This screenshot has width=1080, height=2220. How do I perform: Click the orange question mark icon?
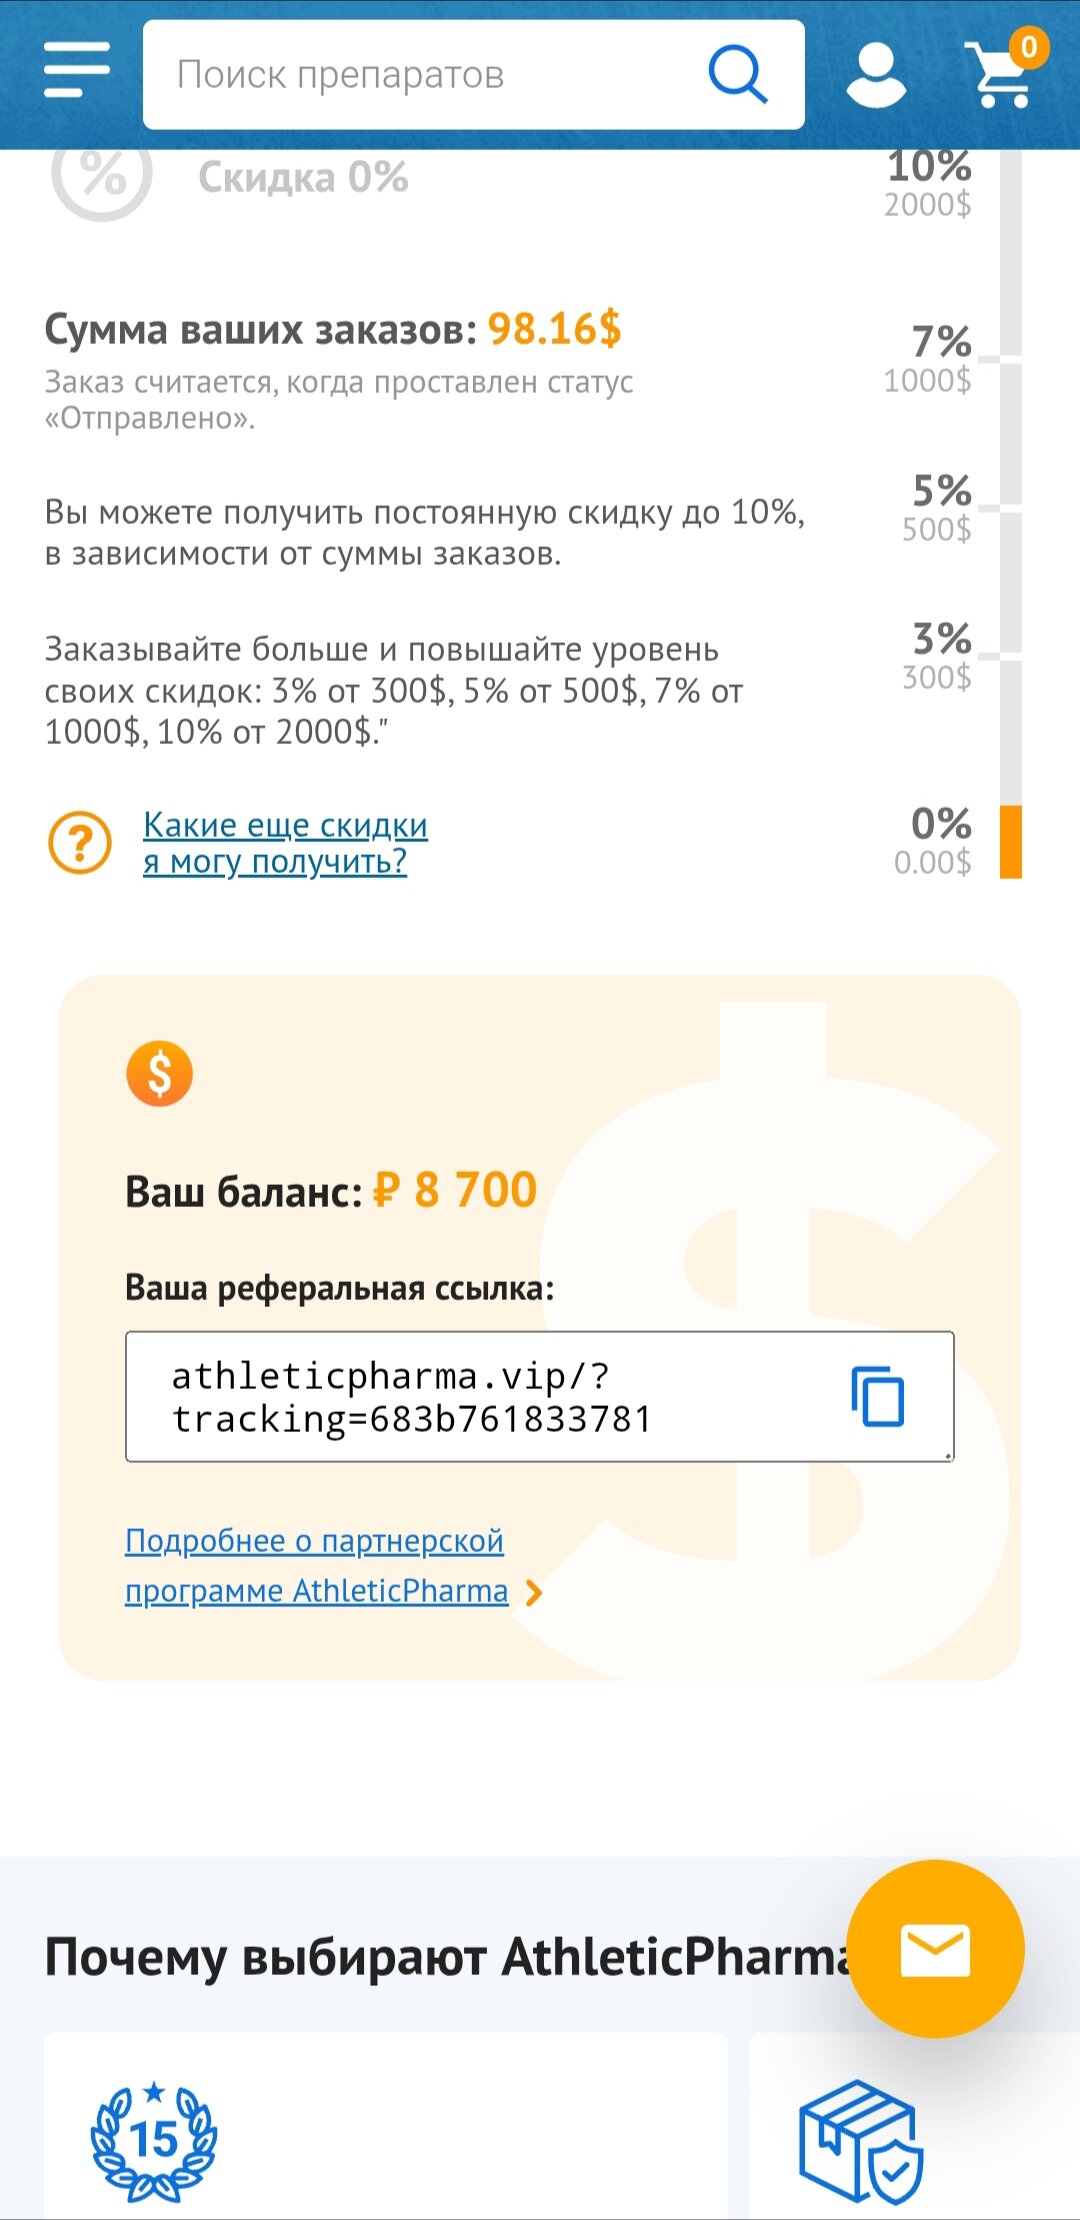point(80,843)
